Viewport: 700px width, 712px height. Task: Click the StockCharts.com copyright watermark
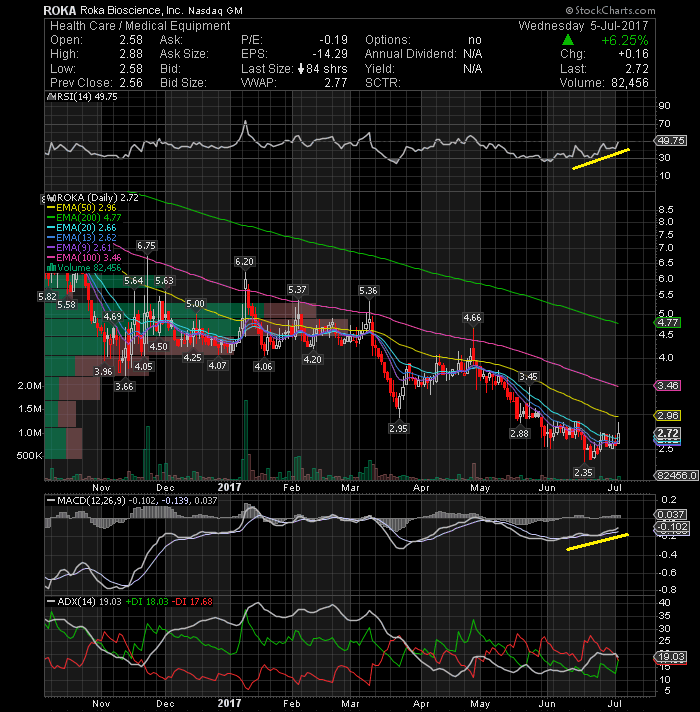(610, 10)
